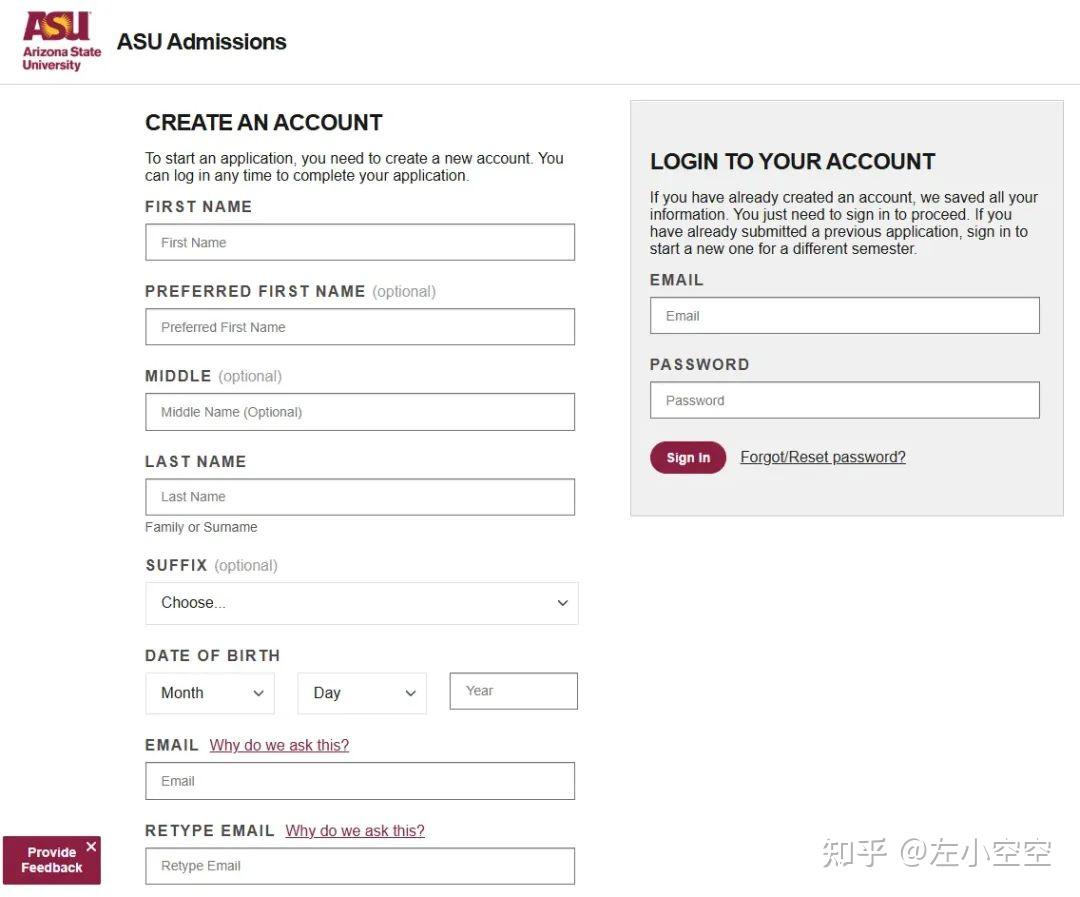This screenshot has width=1080, height=897.
Task: Focus the login Password field
Action: (844, 400)
